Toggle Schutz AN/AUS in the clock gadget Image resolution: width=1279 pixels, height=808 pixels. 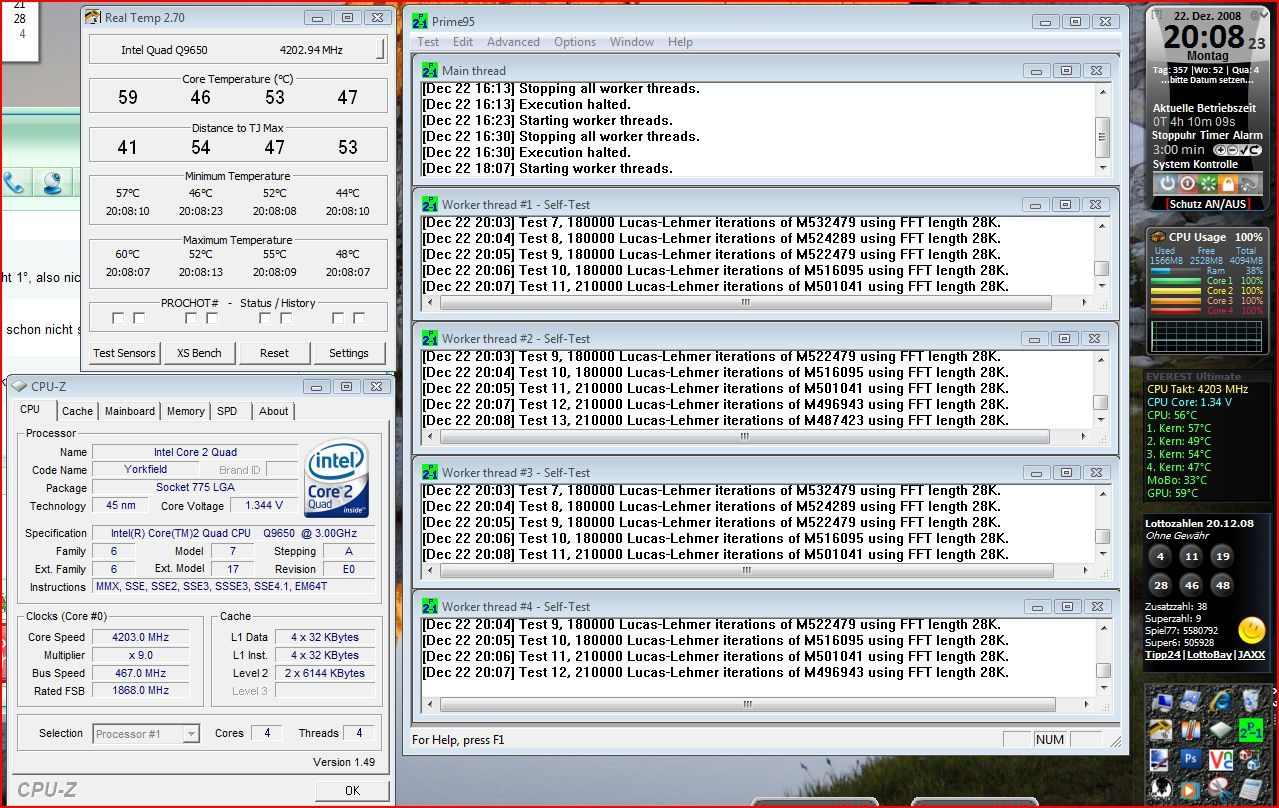[x=1208, y=204]
